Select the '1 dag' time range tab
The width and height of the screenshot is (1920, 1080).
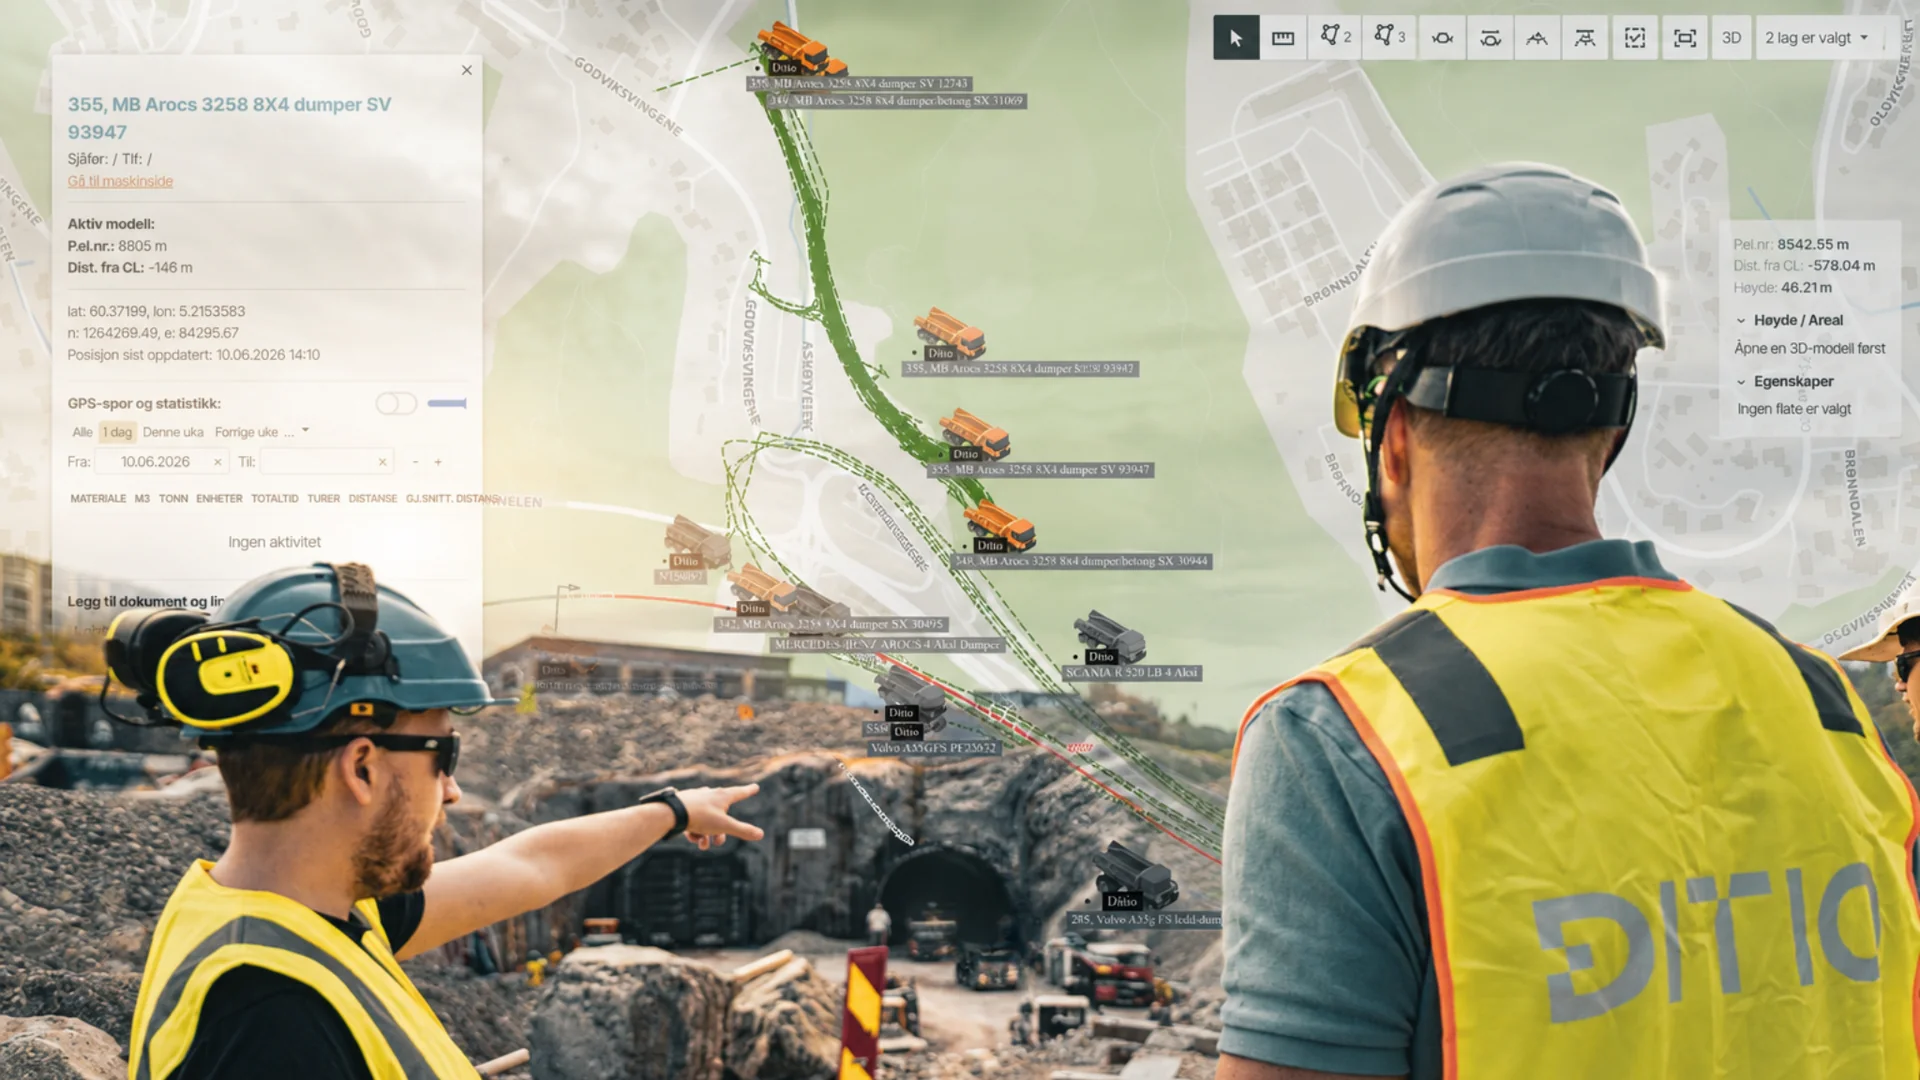click(117, 432)
